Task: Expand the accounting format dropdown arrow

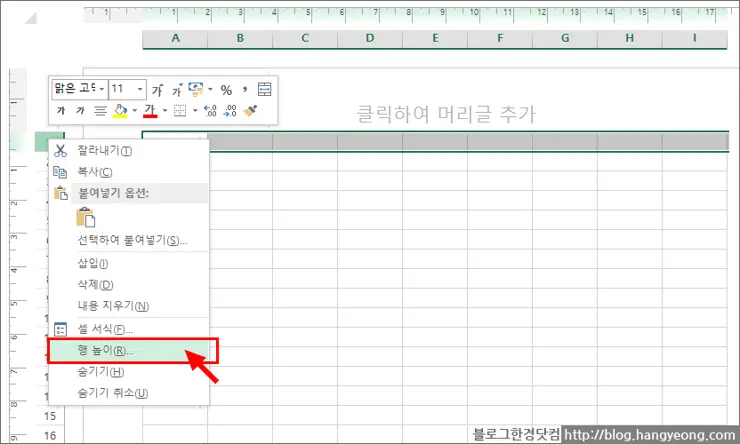Action: pyautogui.click(x=210, y=89)
